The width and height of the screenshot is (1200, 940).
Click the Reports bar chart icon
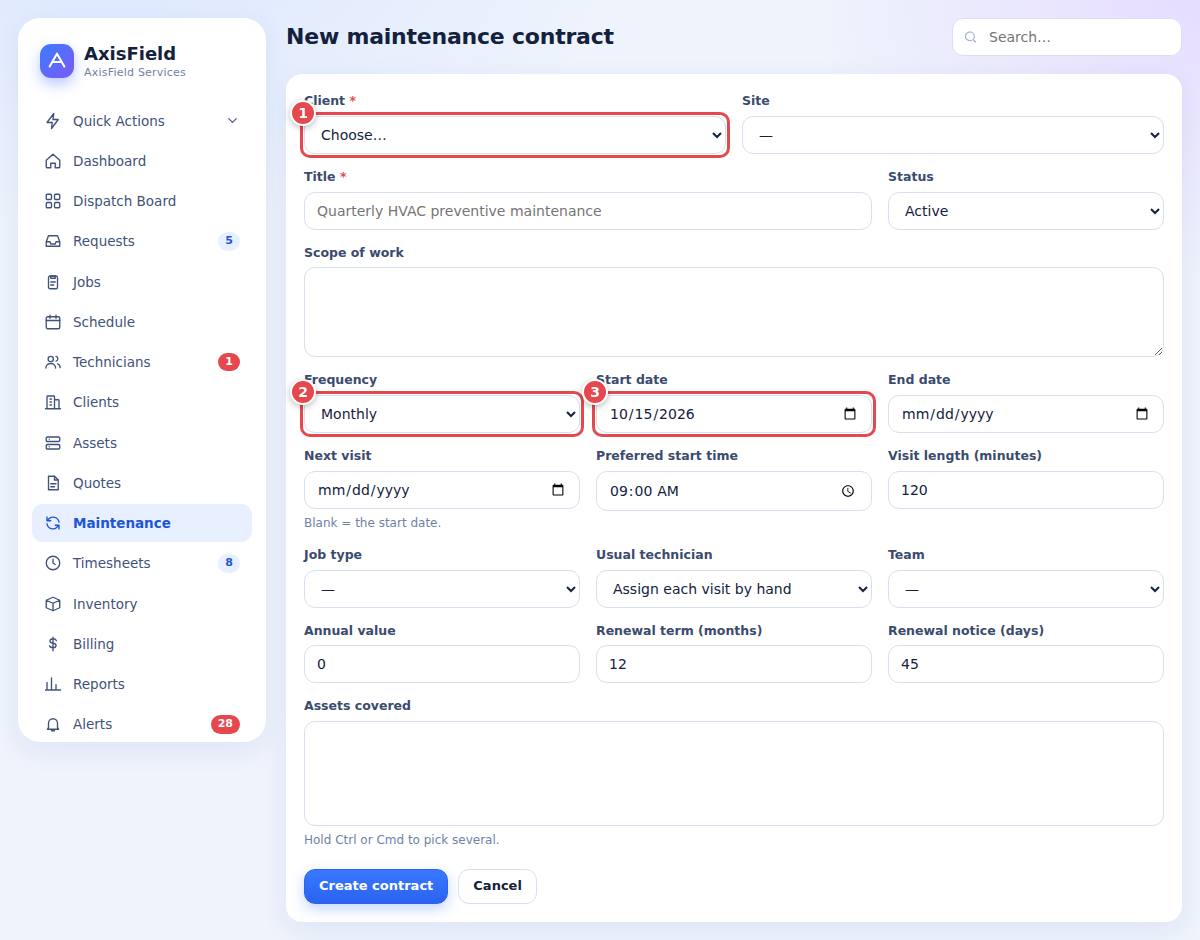(53, 684)
